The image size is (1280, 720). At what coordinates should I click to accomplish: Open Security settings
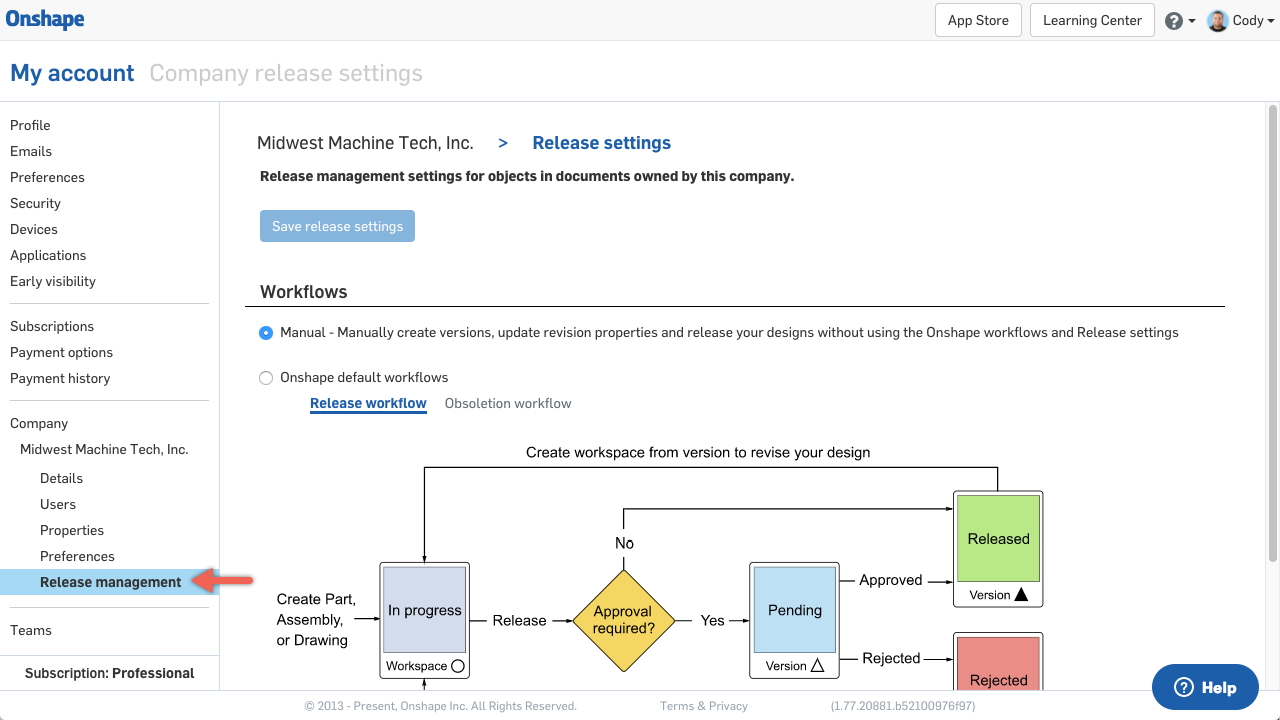coord(35,203)
